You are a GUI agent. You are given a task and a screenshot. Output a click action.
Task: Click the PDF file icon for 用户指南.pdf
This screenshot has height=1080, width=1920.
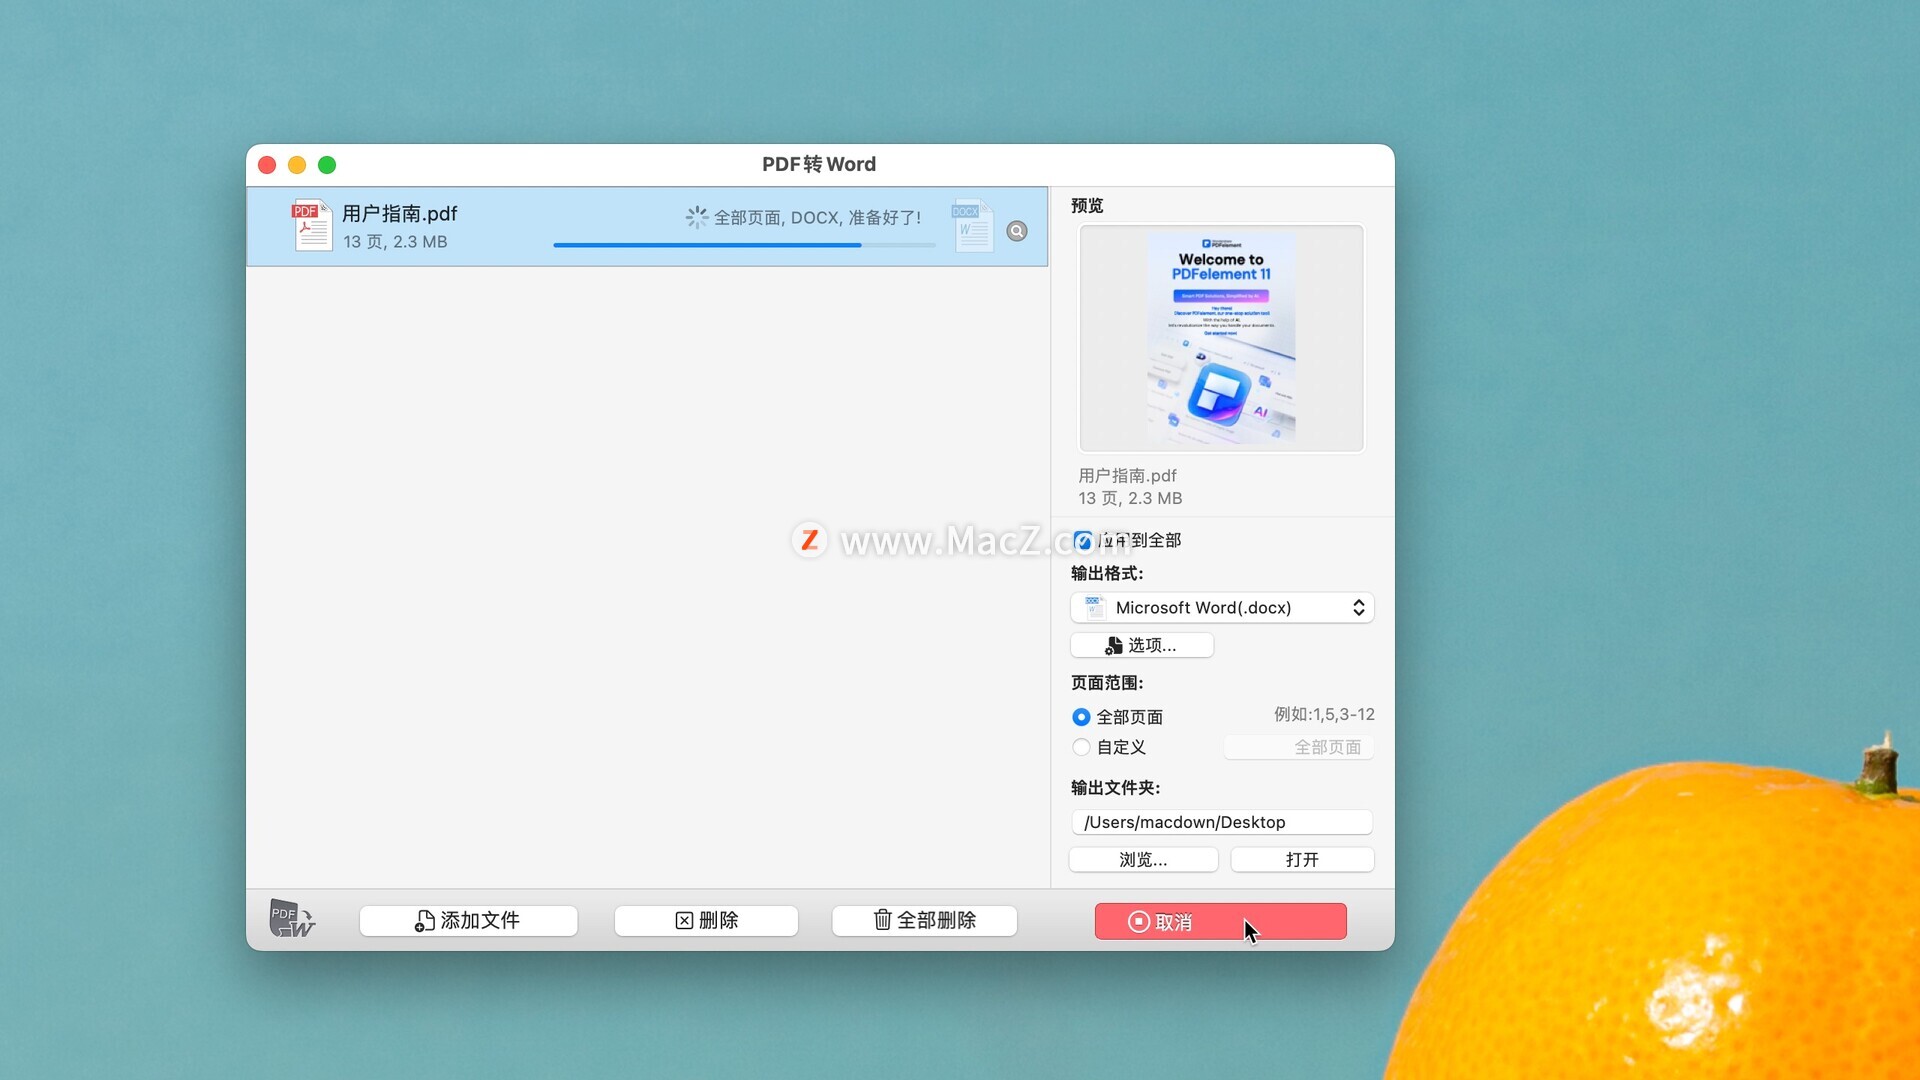[311, 225]
